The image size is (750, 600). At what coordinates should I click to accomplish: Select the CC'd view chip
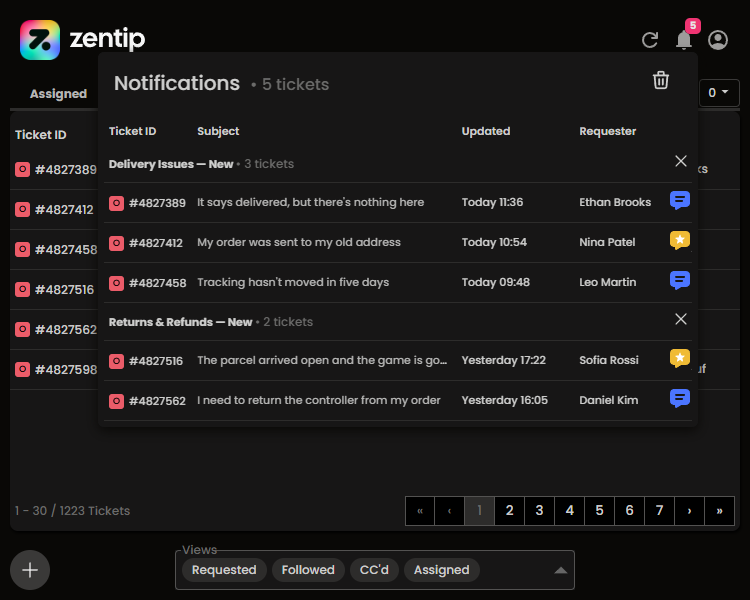coord(374,570)
